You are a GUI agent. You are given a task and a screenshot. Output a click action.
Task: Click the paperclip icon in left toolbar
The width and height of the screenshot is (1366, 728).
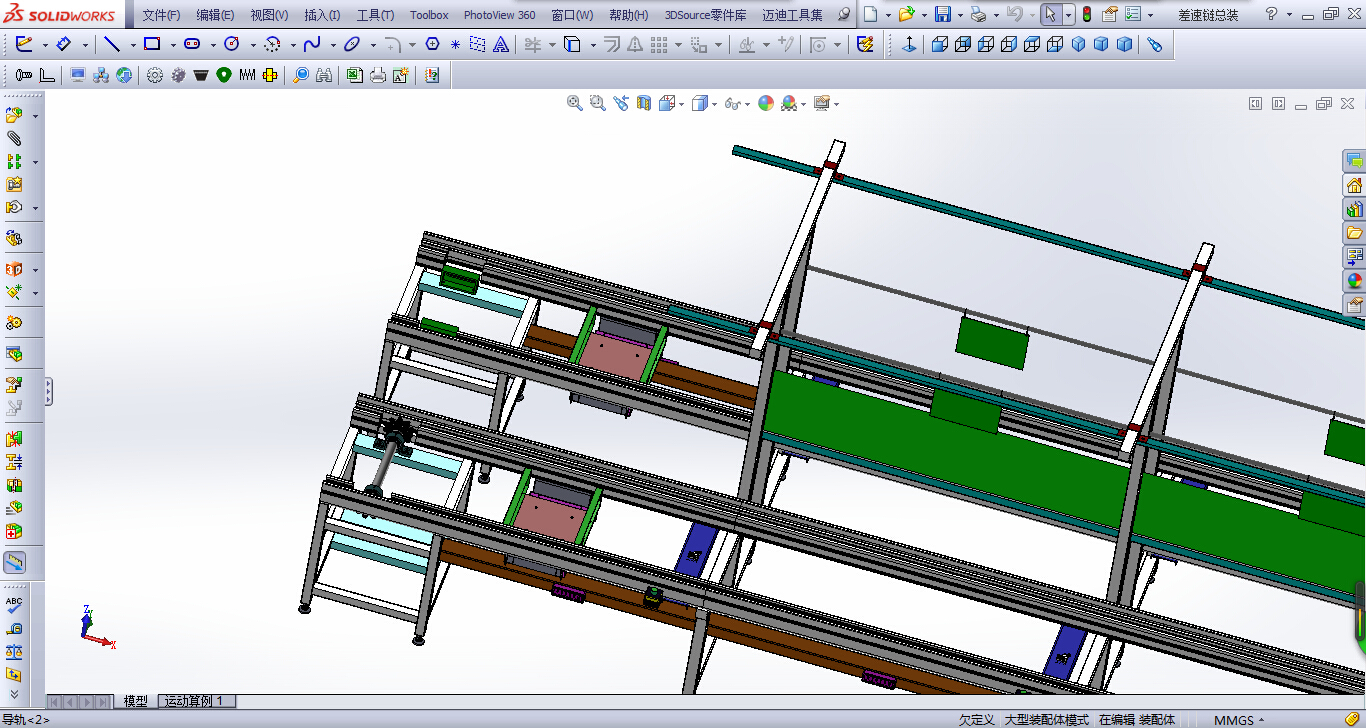pos(14,138)
